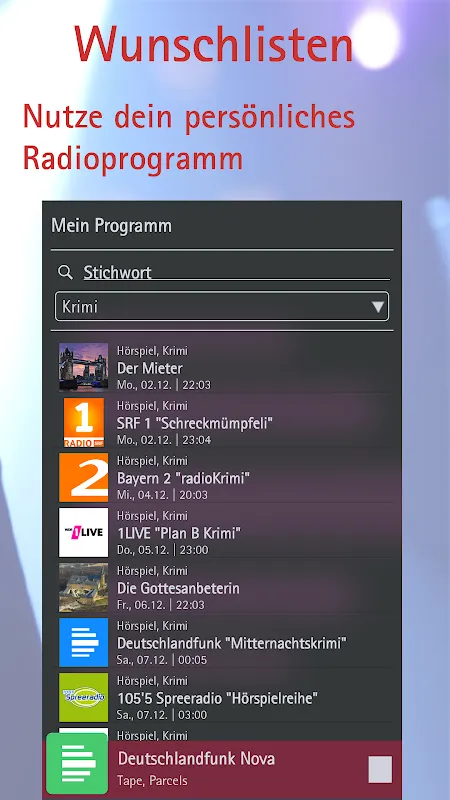Click the Mein Programm header
450x800 pixels.
click(111, 226)
